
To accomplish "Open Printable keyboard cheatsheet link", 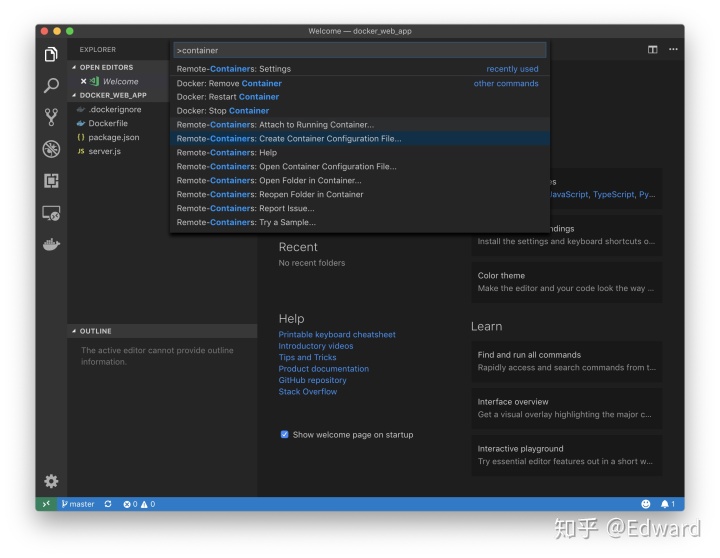I will pyautogui.click(x=337, y=334).
